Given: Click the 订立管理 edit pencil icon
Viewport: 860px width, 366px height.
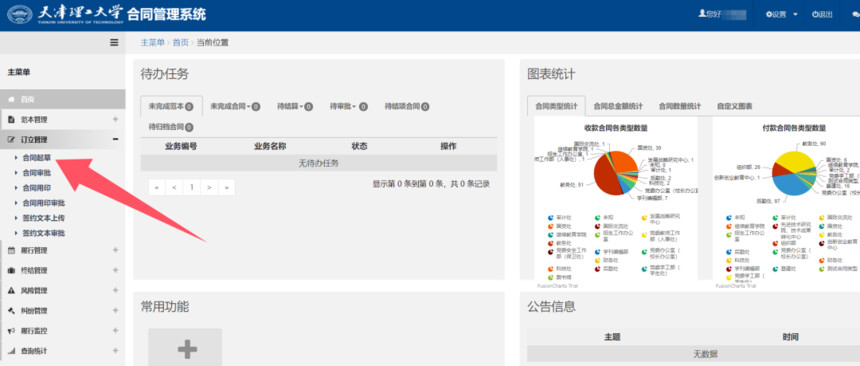Looking at the screenshot, I should coord(10,140).
